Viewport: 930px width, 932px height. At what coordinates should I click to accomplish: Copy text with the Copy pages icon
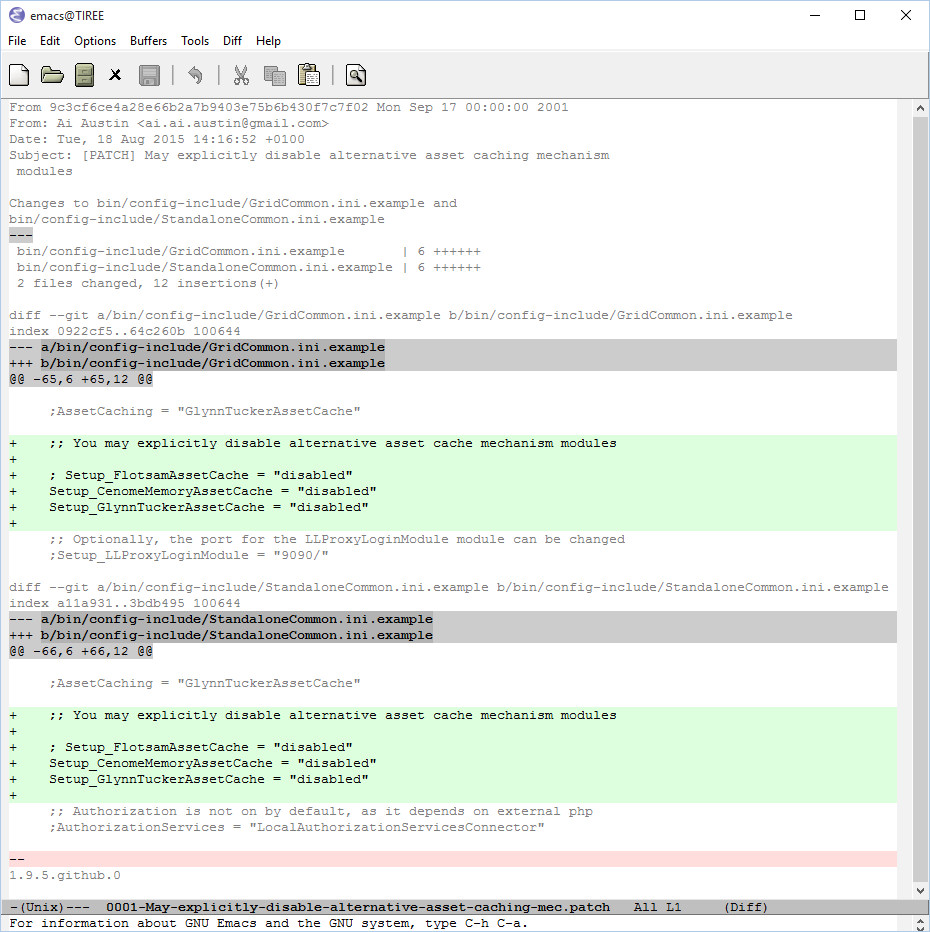click(275, 75)
